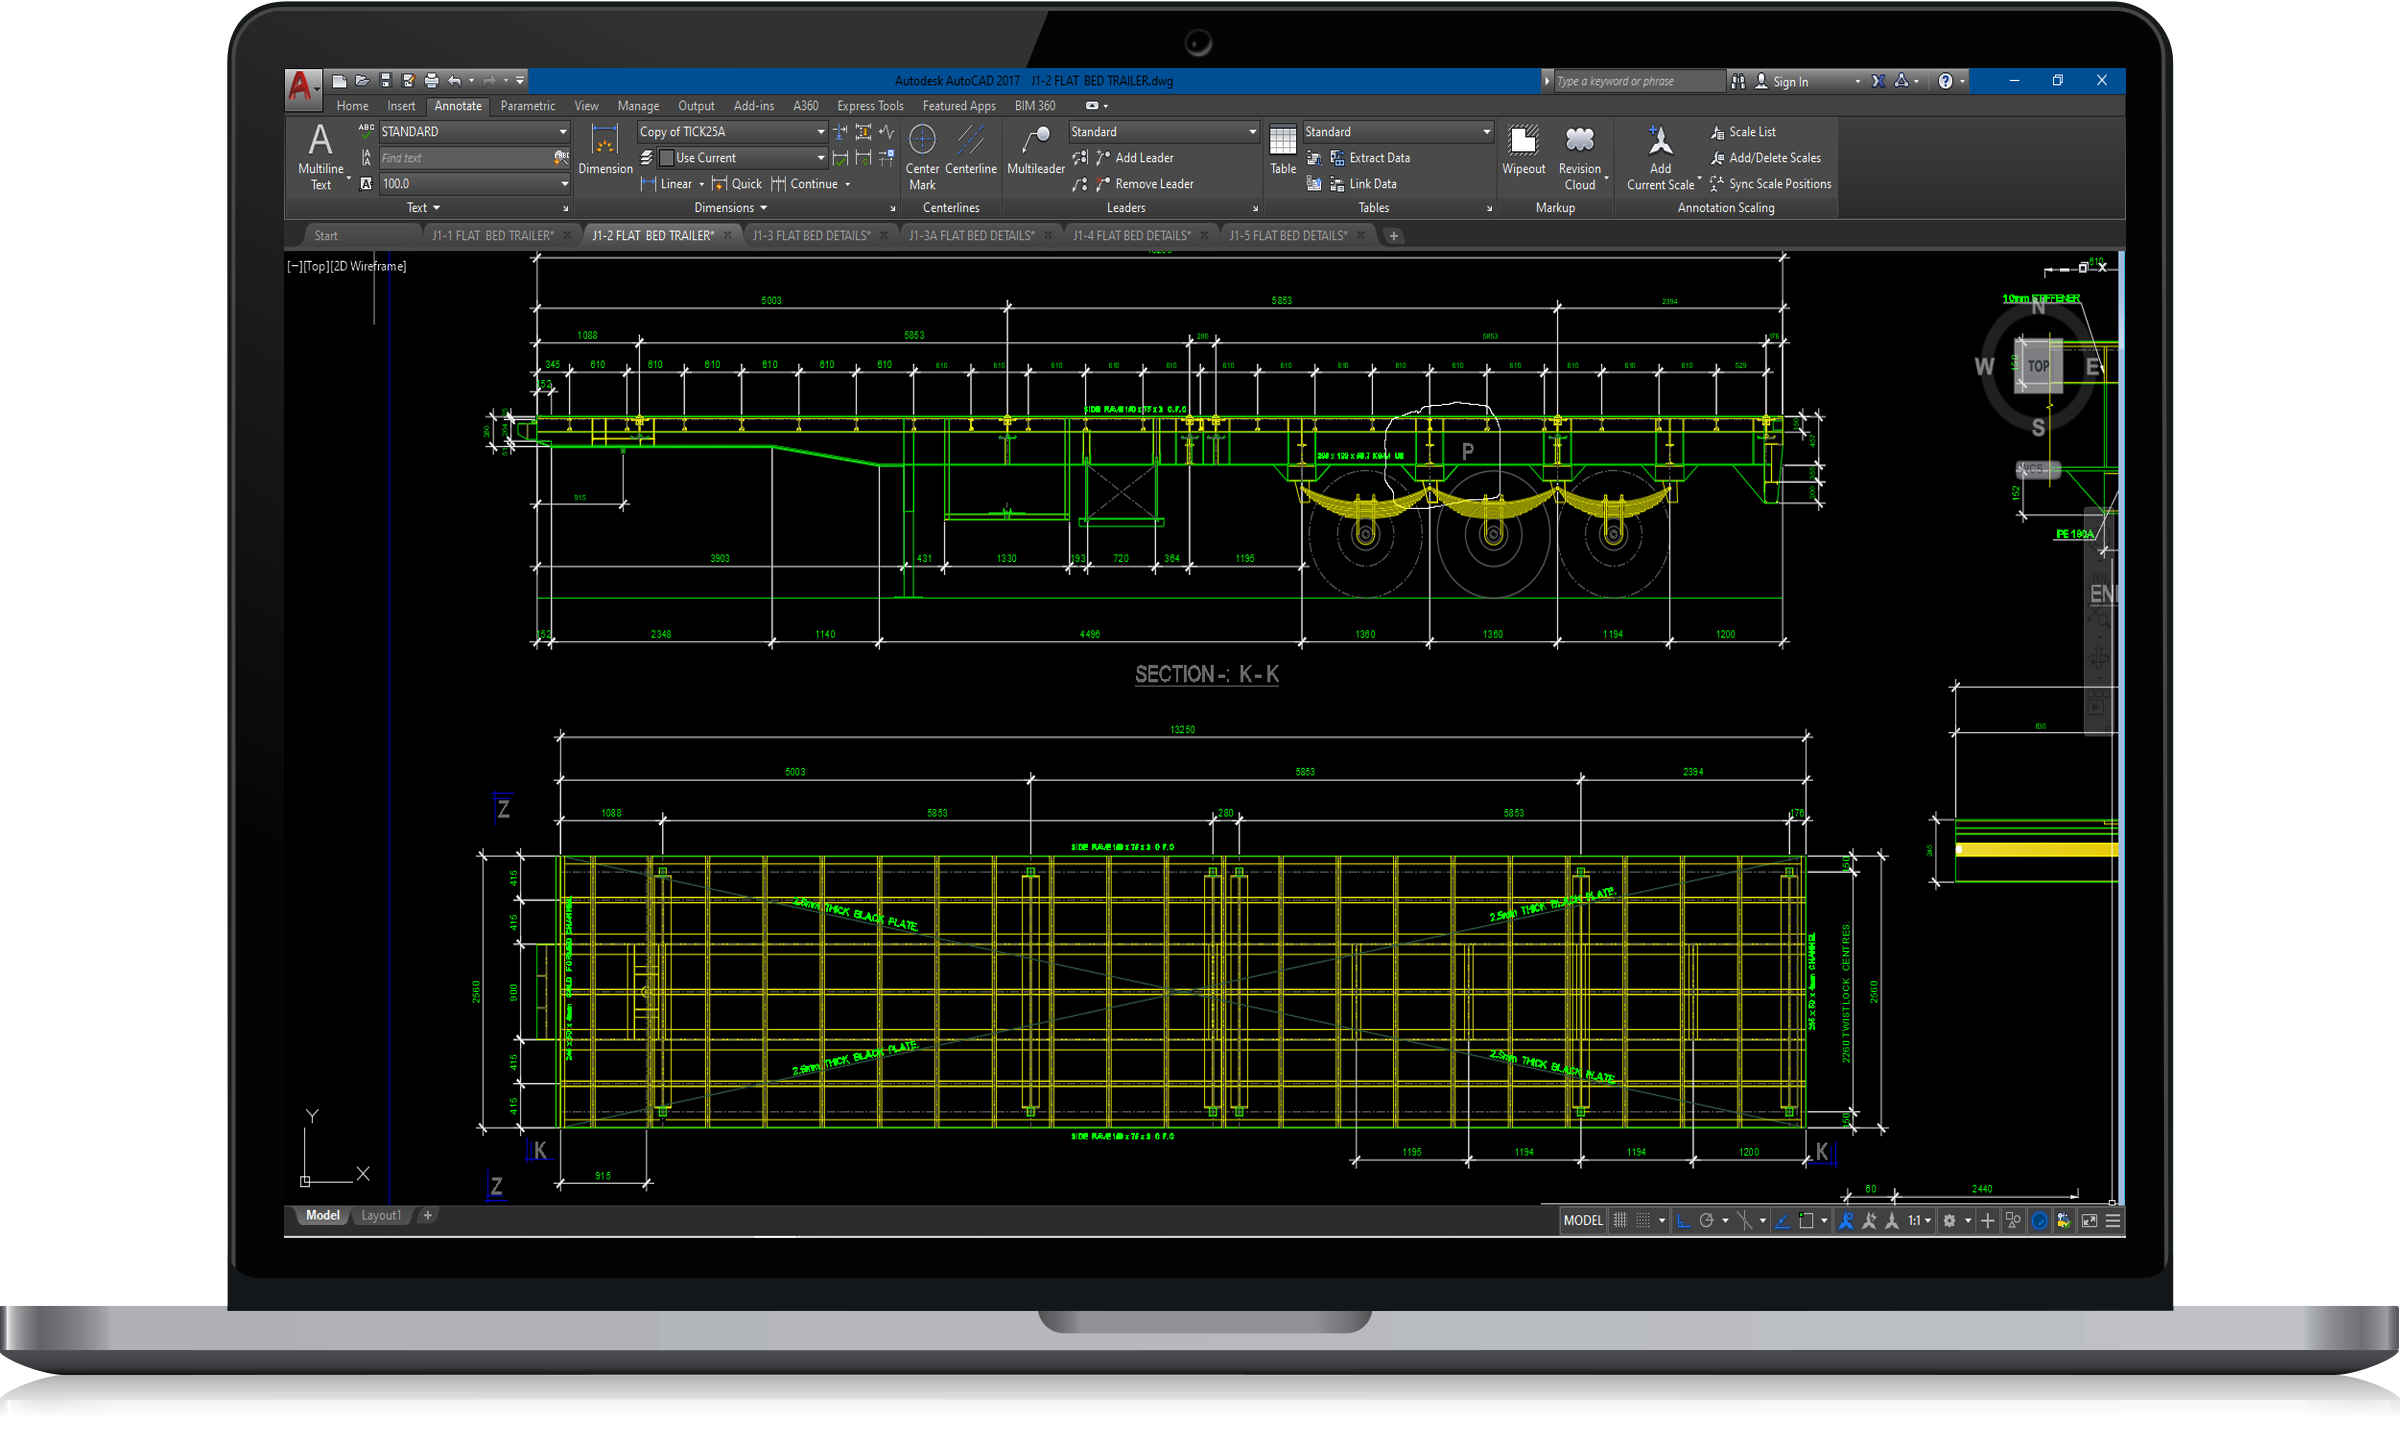Click Add Current Scale
Viewport: 2400px width, 1444px height.
(1660, 156)
